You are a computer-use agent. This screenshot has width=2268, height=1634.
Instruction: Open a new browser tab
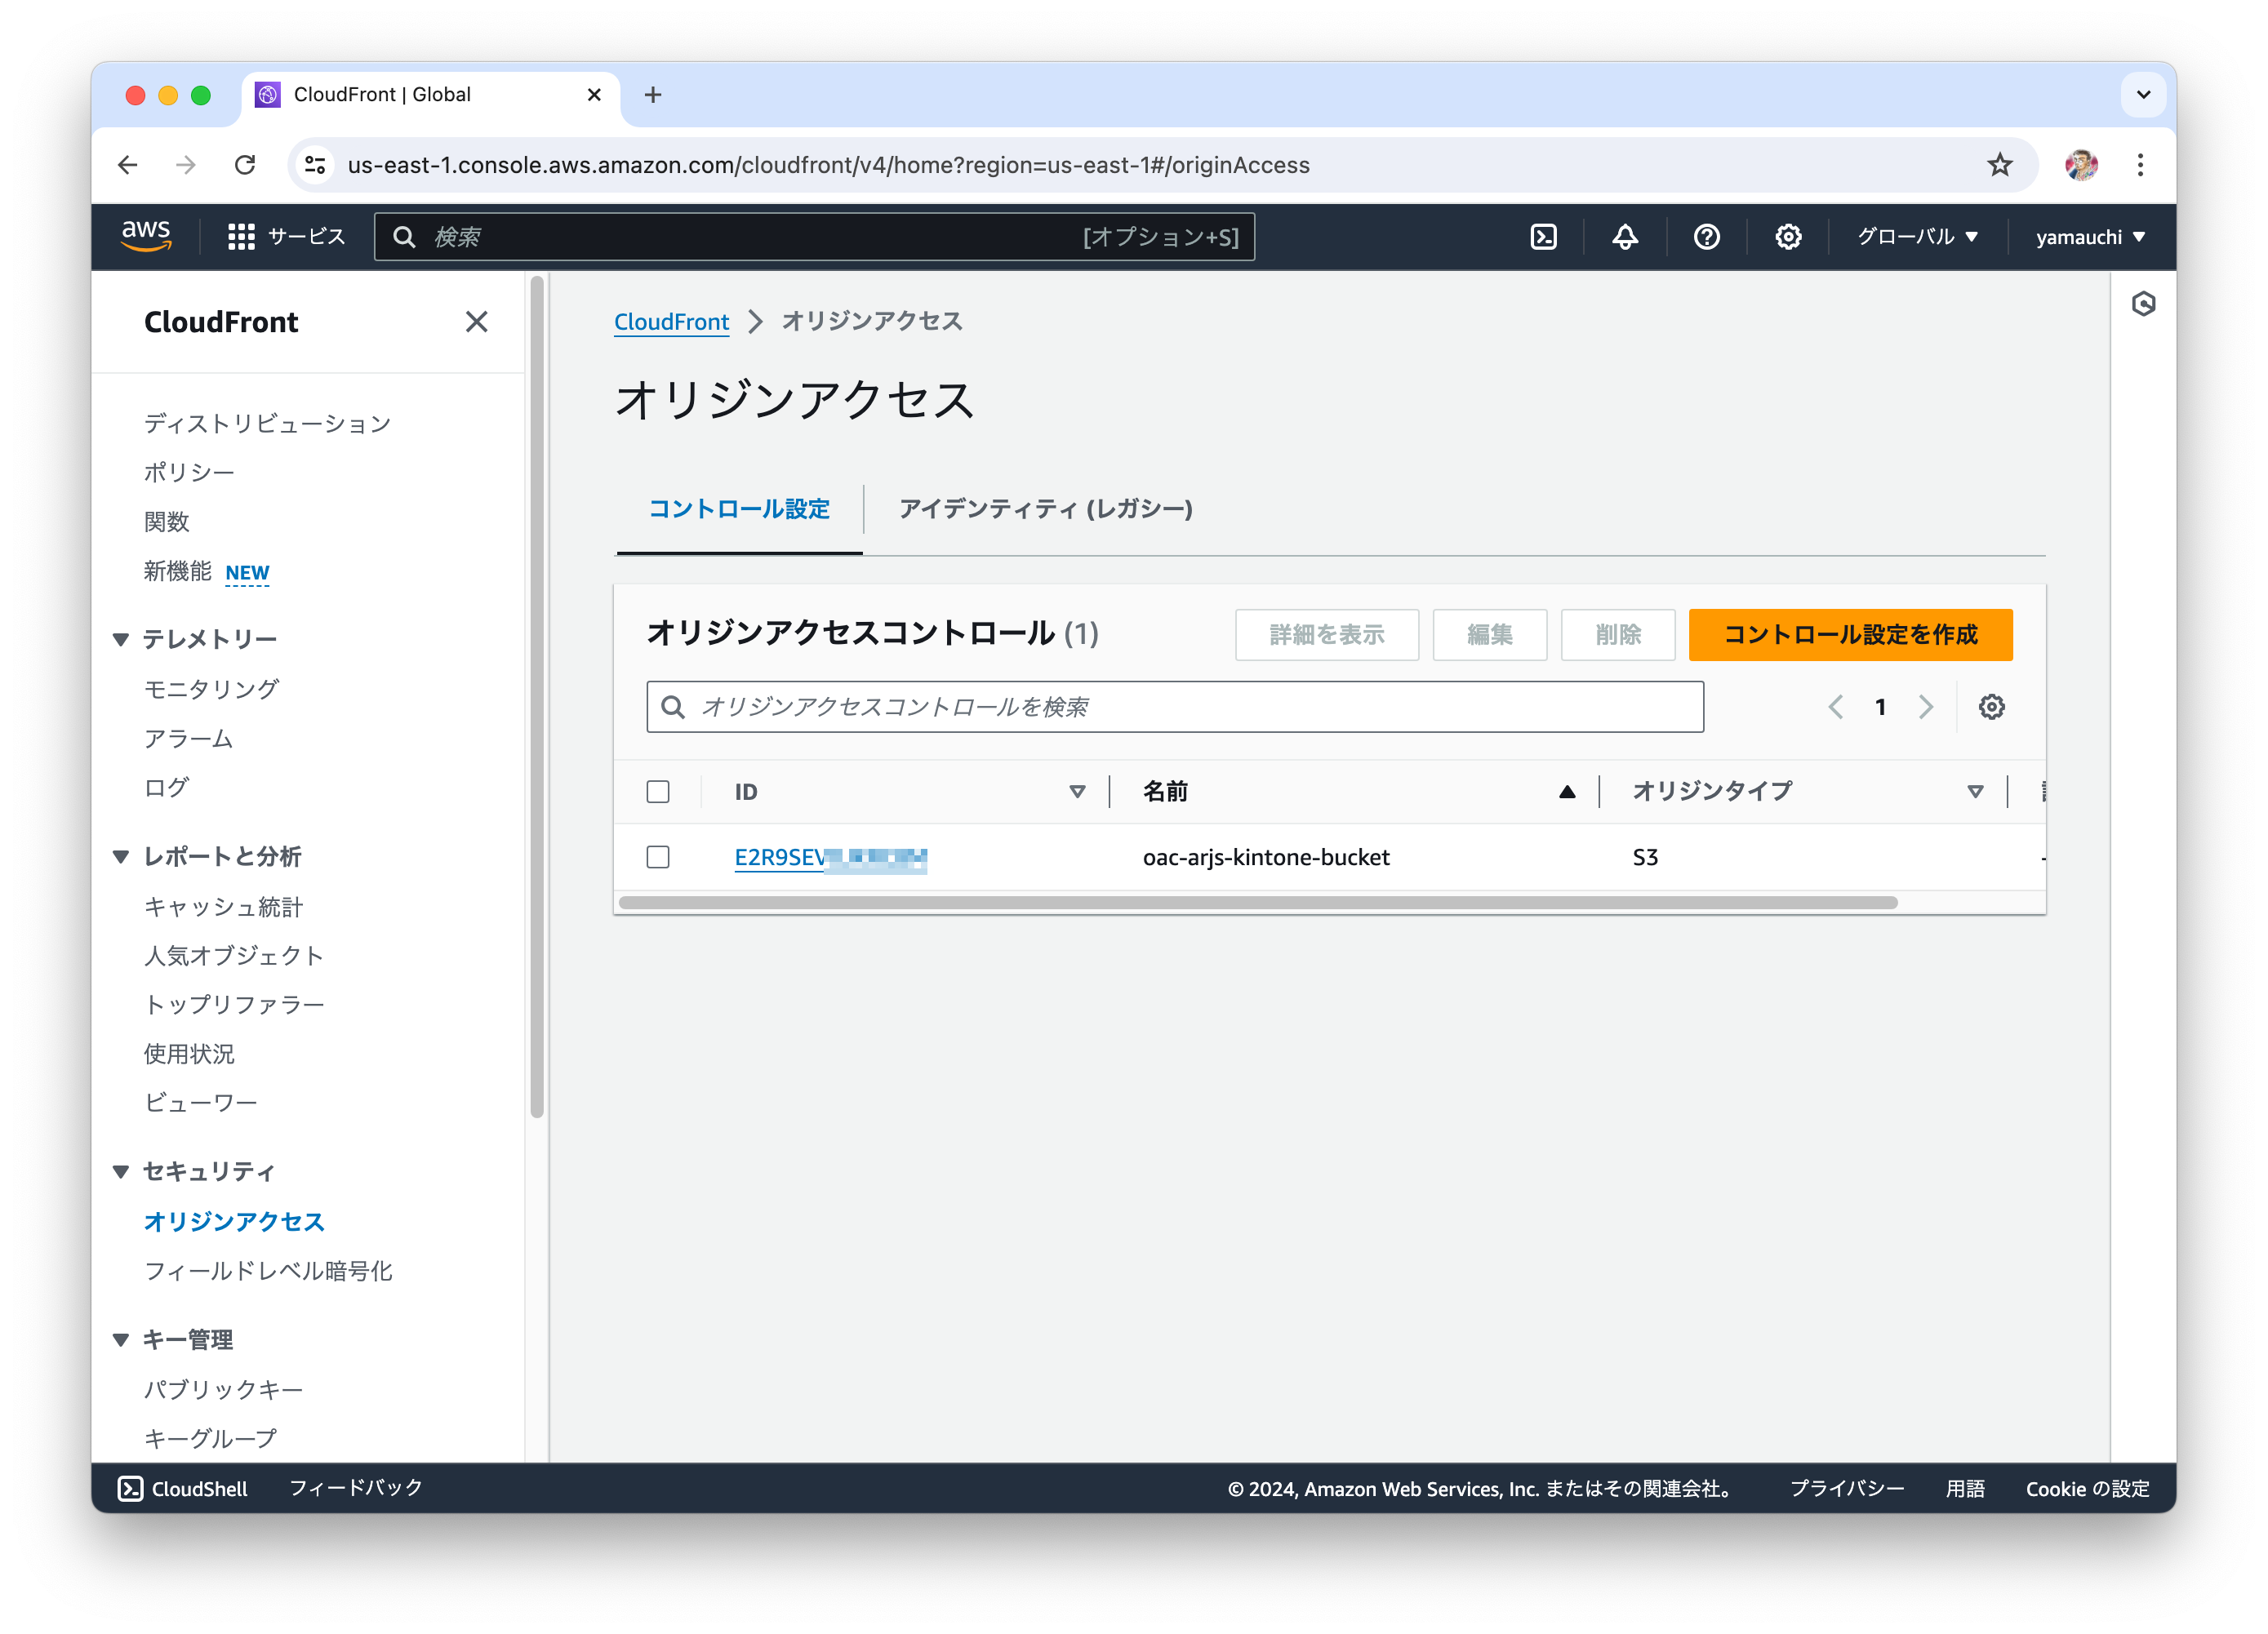point(653,95)
